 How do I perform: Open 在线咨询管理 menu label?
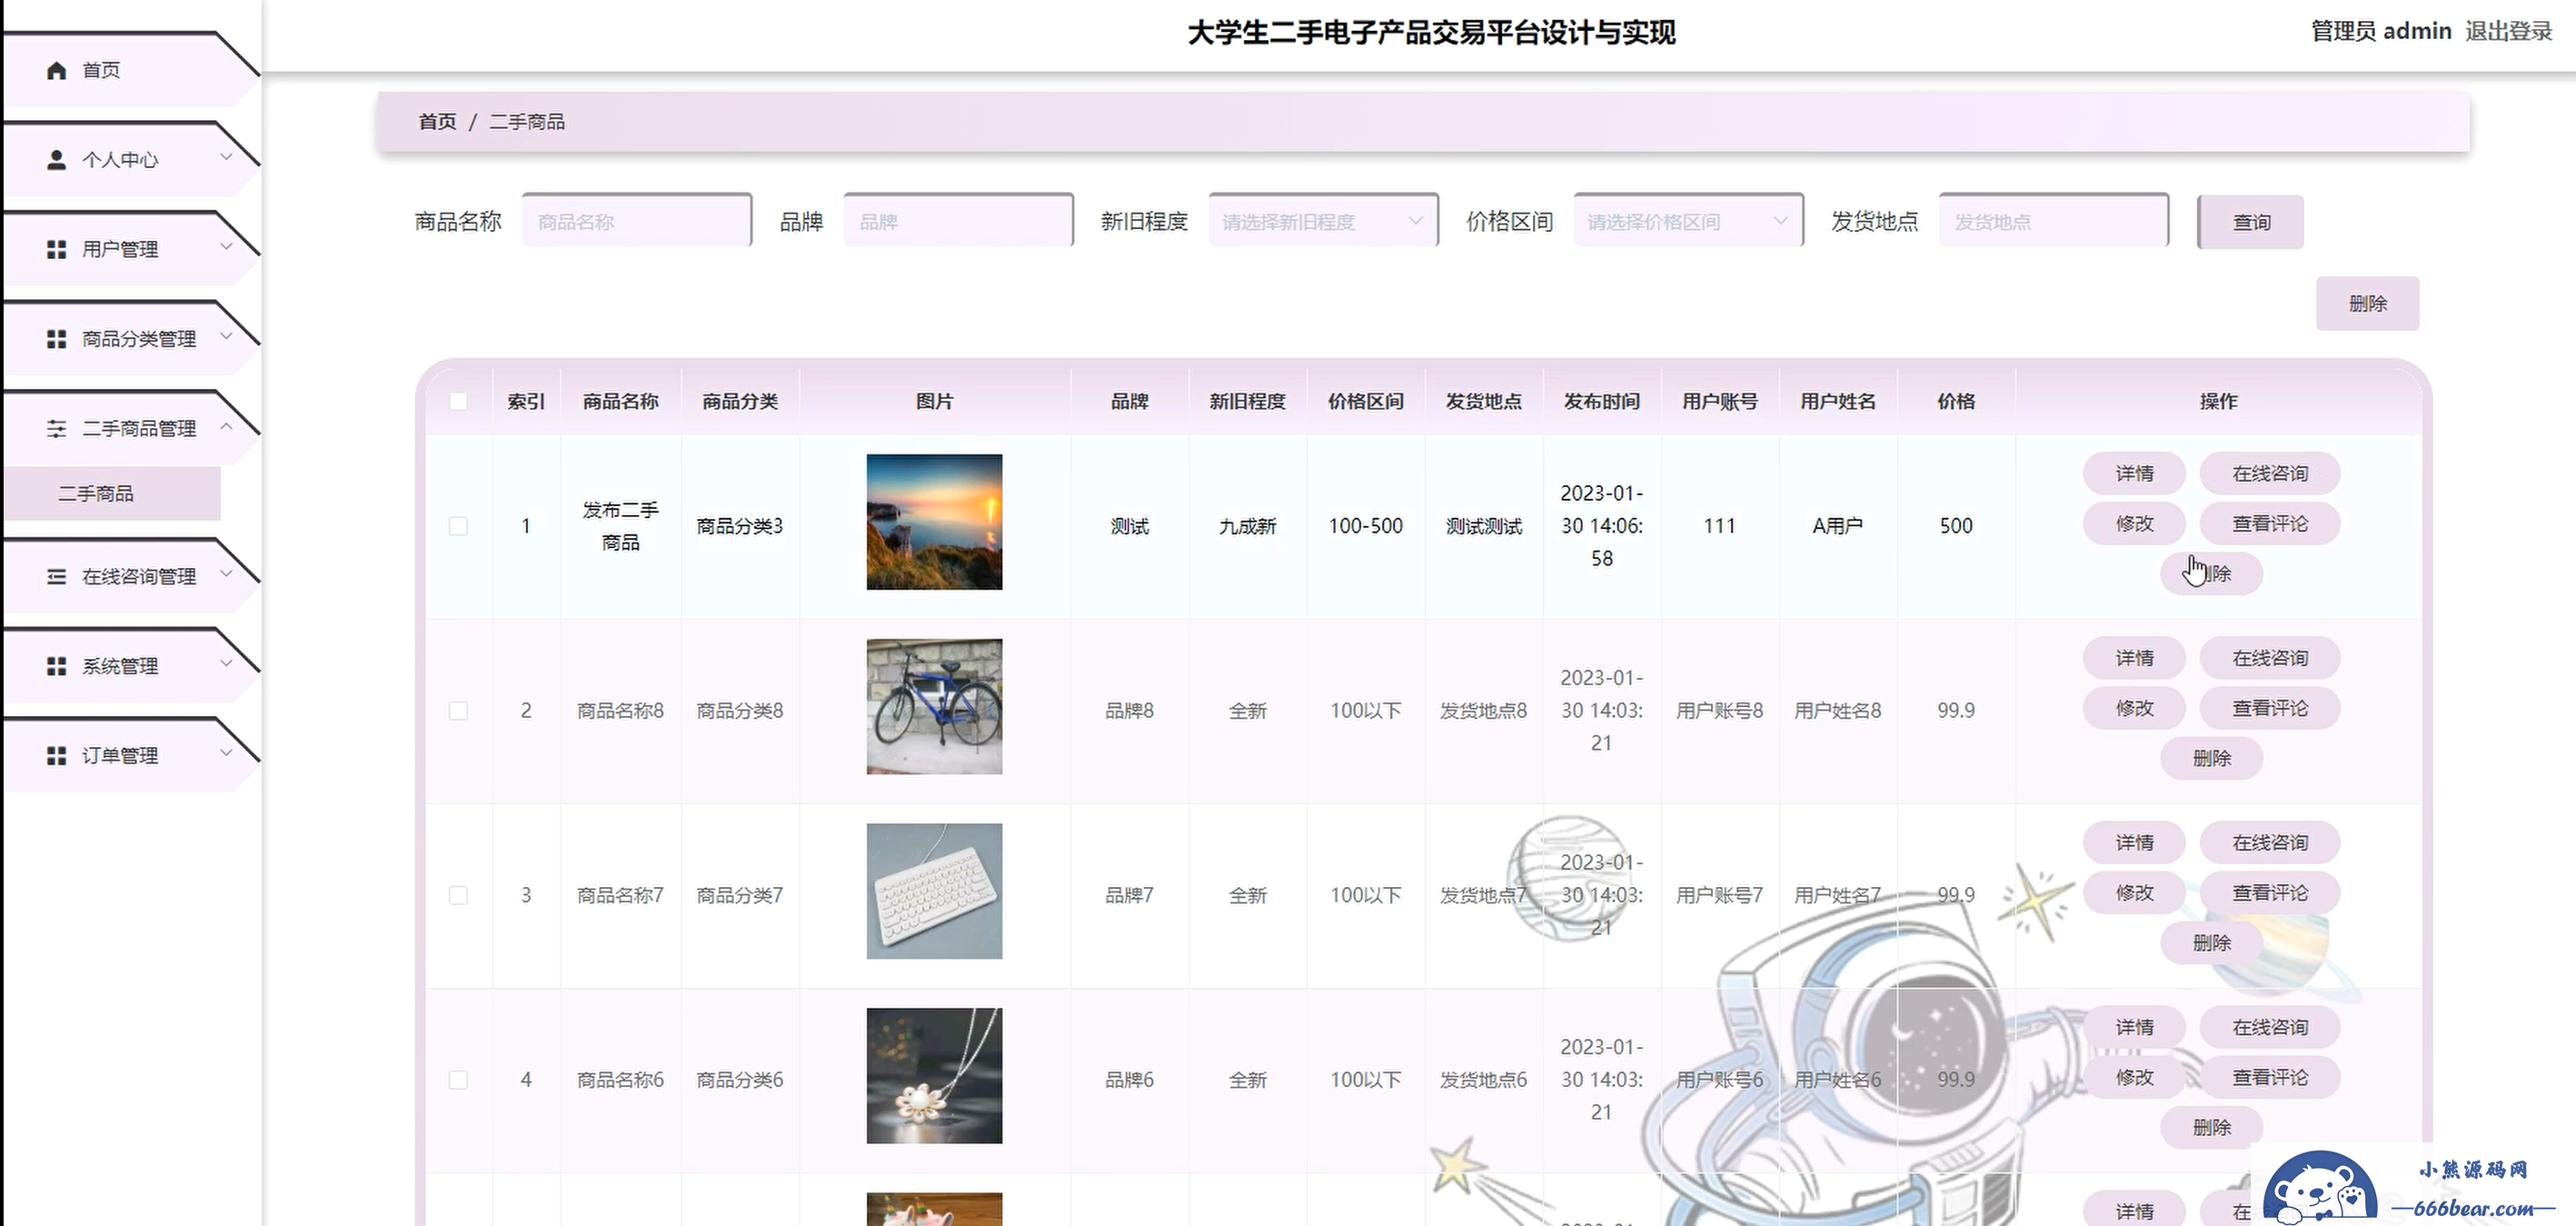[x=139, y=577]
